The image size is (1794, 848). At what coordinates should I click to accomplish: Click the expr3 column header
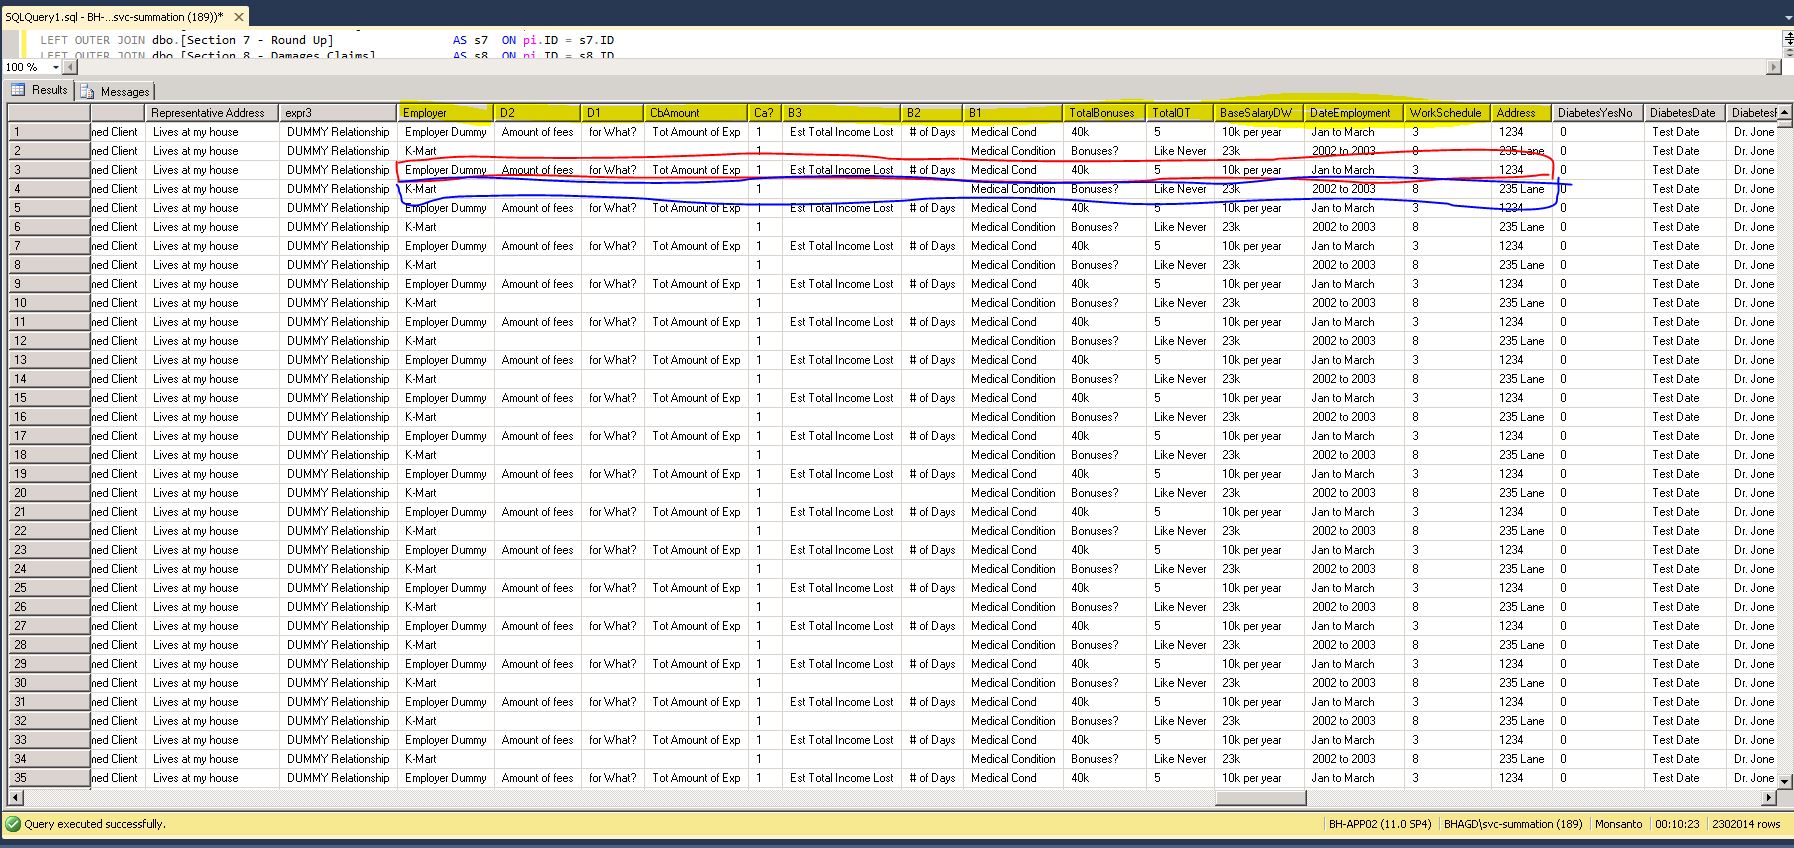(x=337, y=113)
